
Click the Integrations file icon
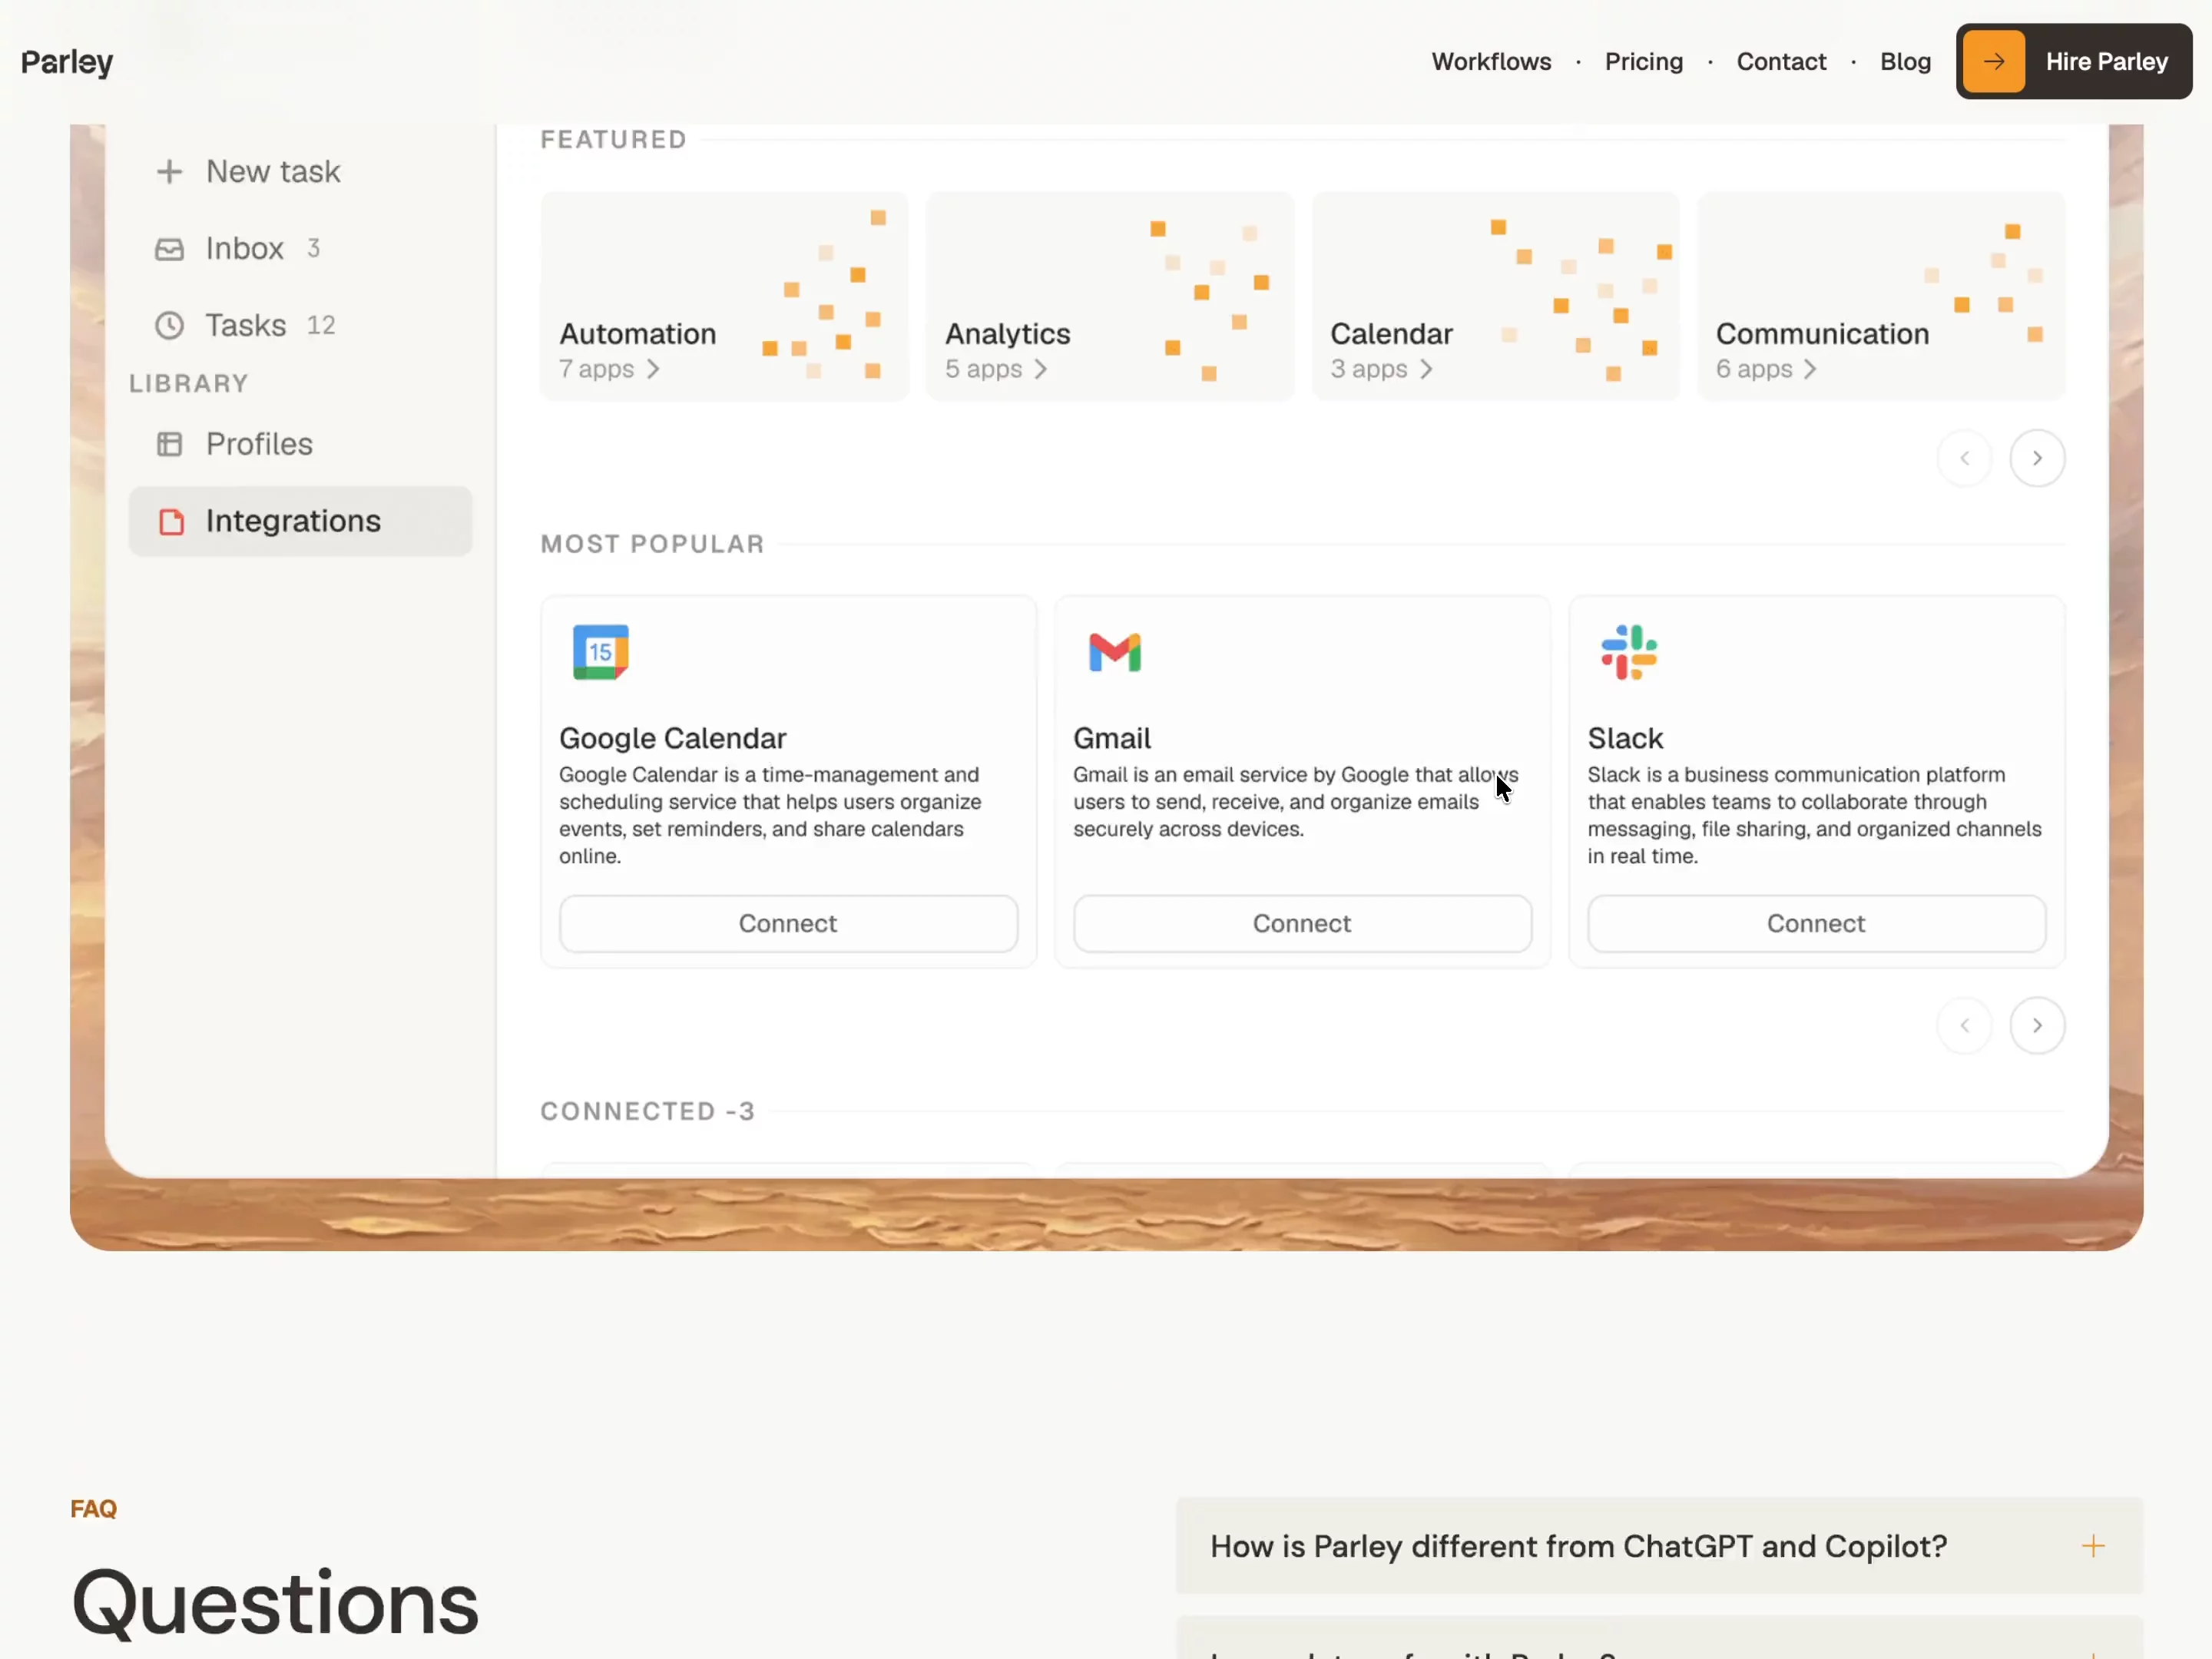(x=171, y=522)
